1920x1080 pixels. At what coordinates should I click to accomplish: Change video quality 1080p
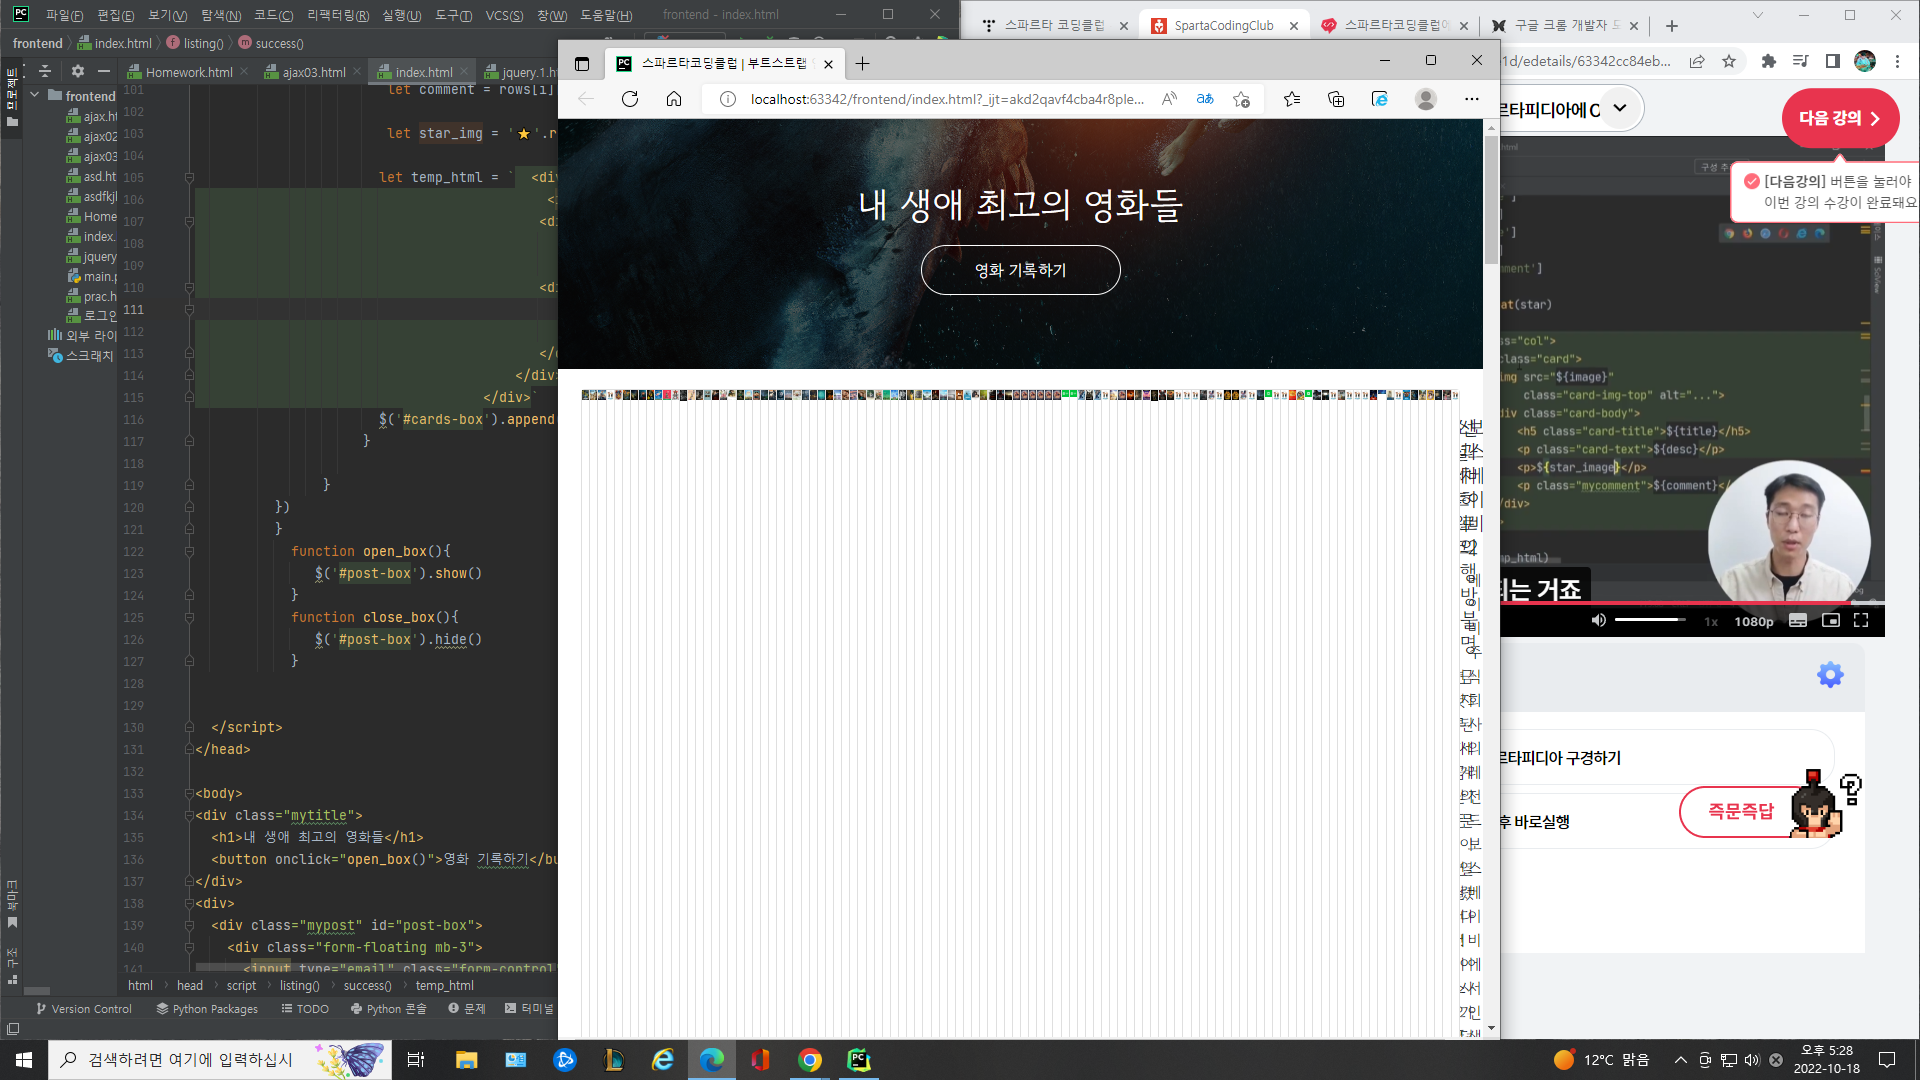(1754, 621)
